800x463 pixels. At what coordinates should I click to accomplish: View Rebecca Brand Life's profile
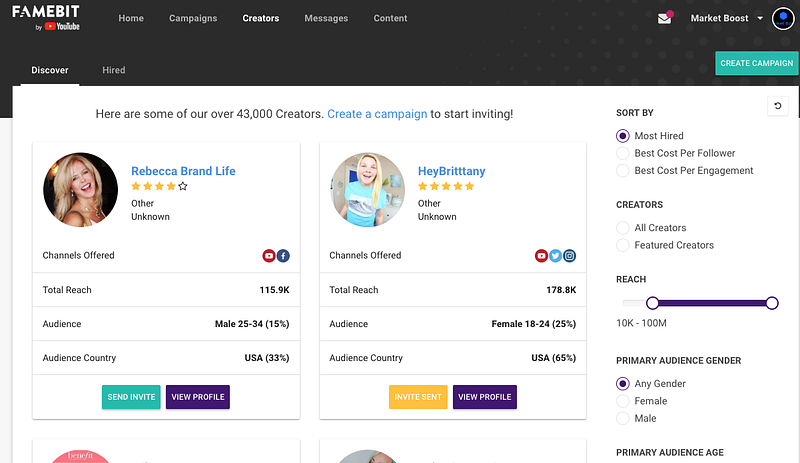198,397
